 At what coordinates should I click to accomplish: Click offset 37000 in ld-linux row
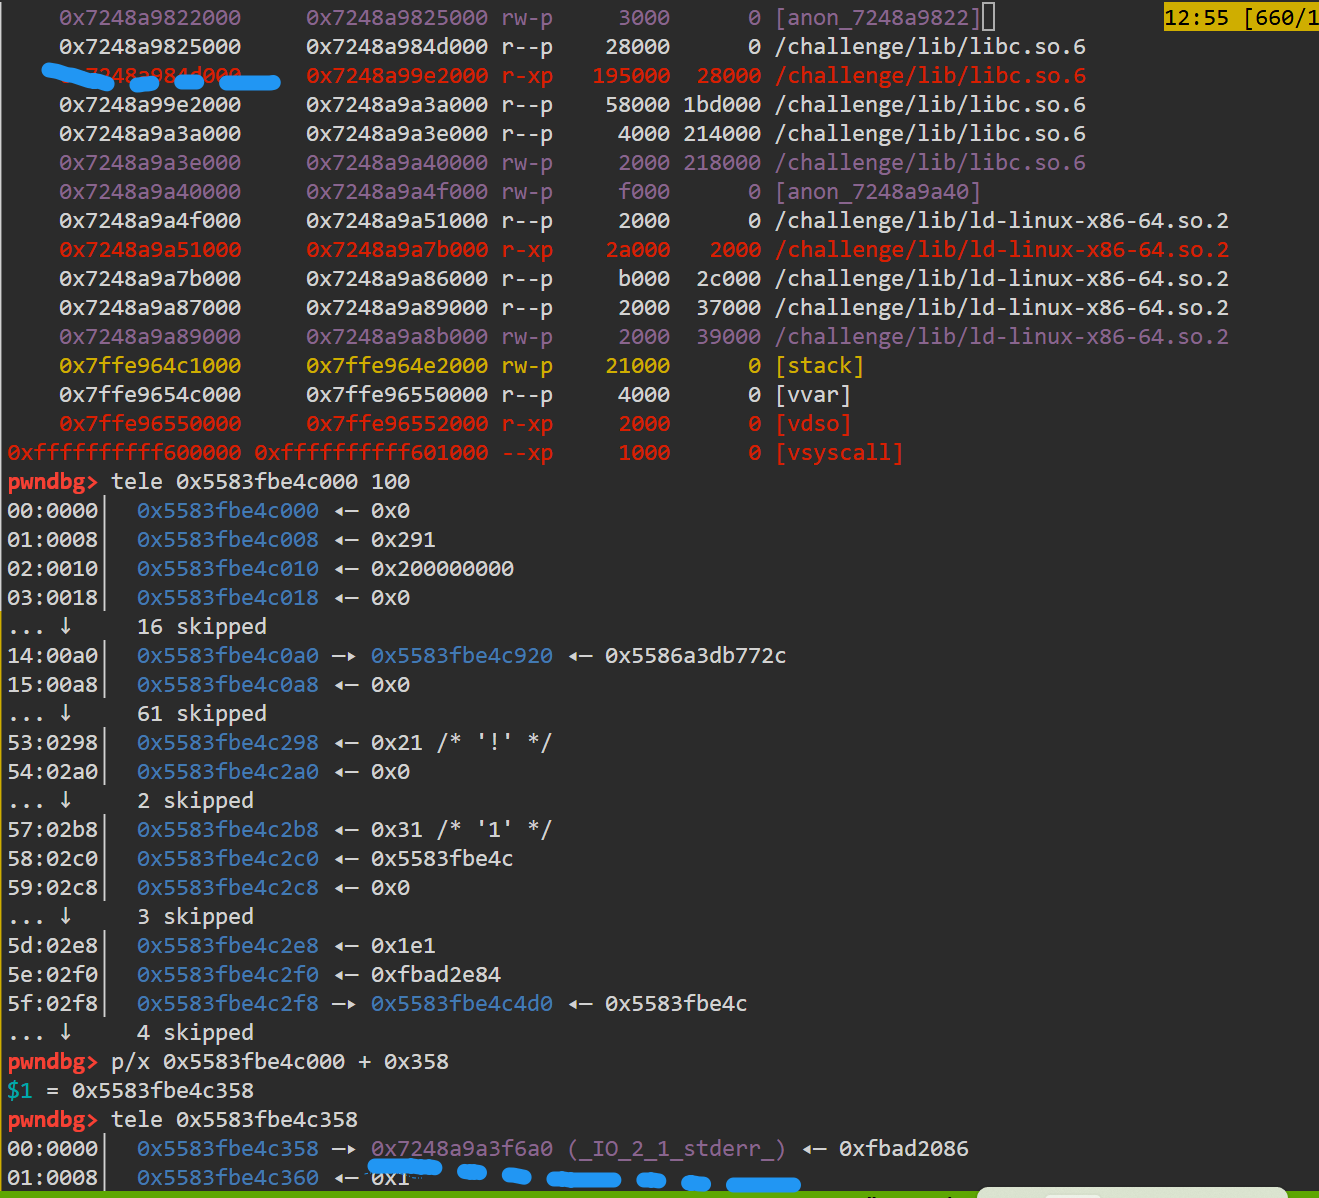[x=729, y=308]
